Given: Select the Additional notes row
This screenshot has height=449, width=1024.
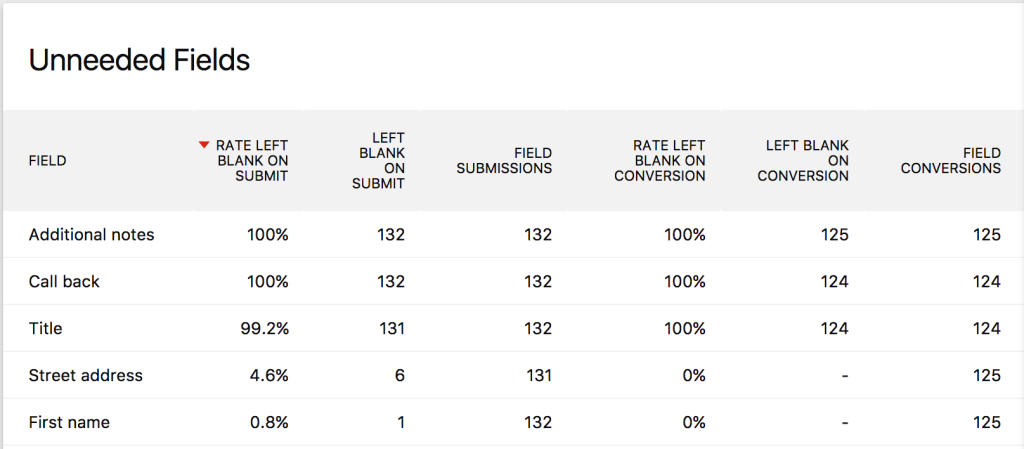Looking at the screenshot, I should pyautogui.click(x=92, y=235).
